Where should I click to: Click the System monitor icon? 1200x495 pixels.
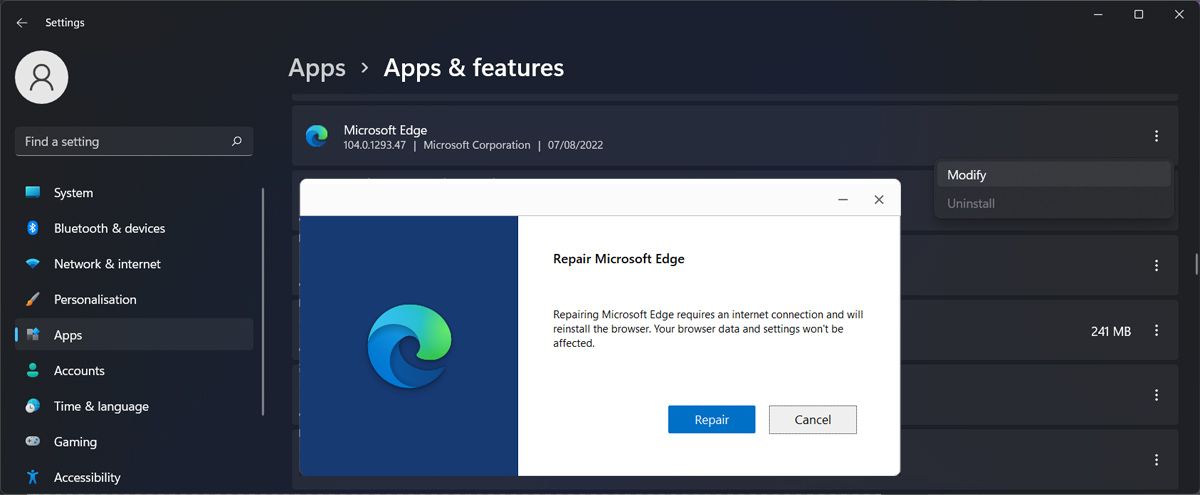coord(33,193)
